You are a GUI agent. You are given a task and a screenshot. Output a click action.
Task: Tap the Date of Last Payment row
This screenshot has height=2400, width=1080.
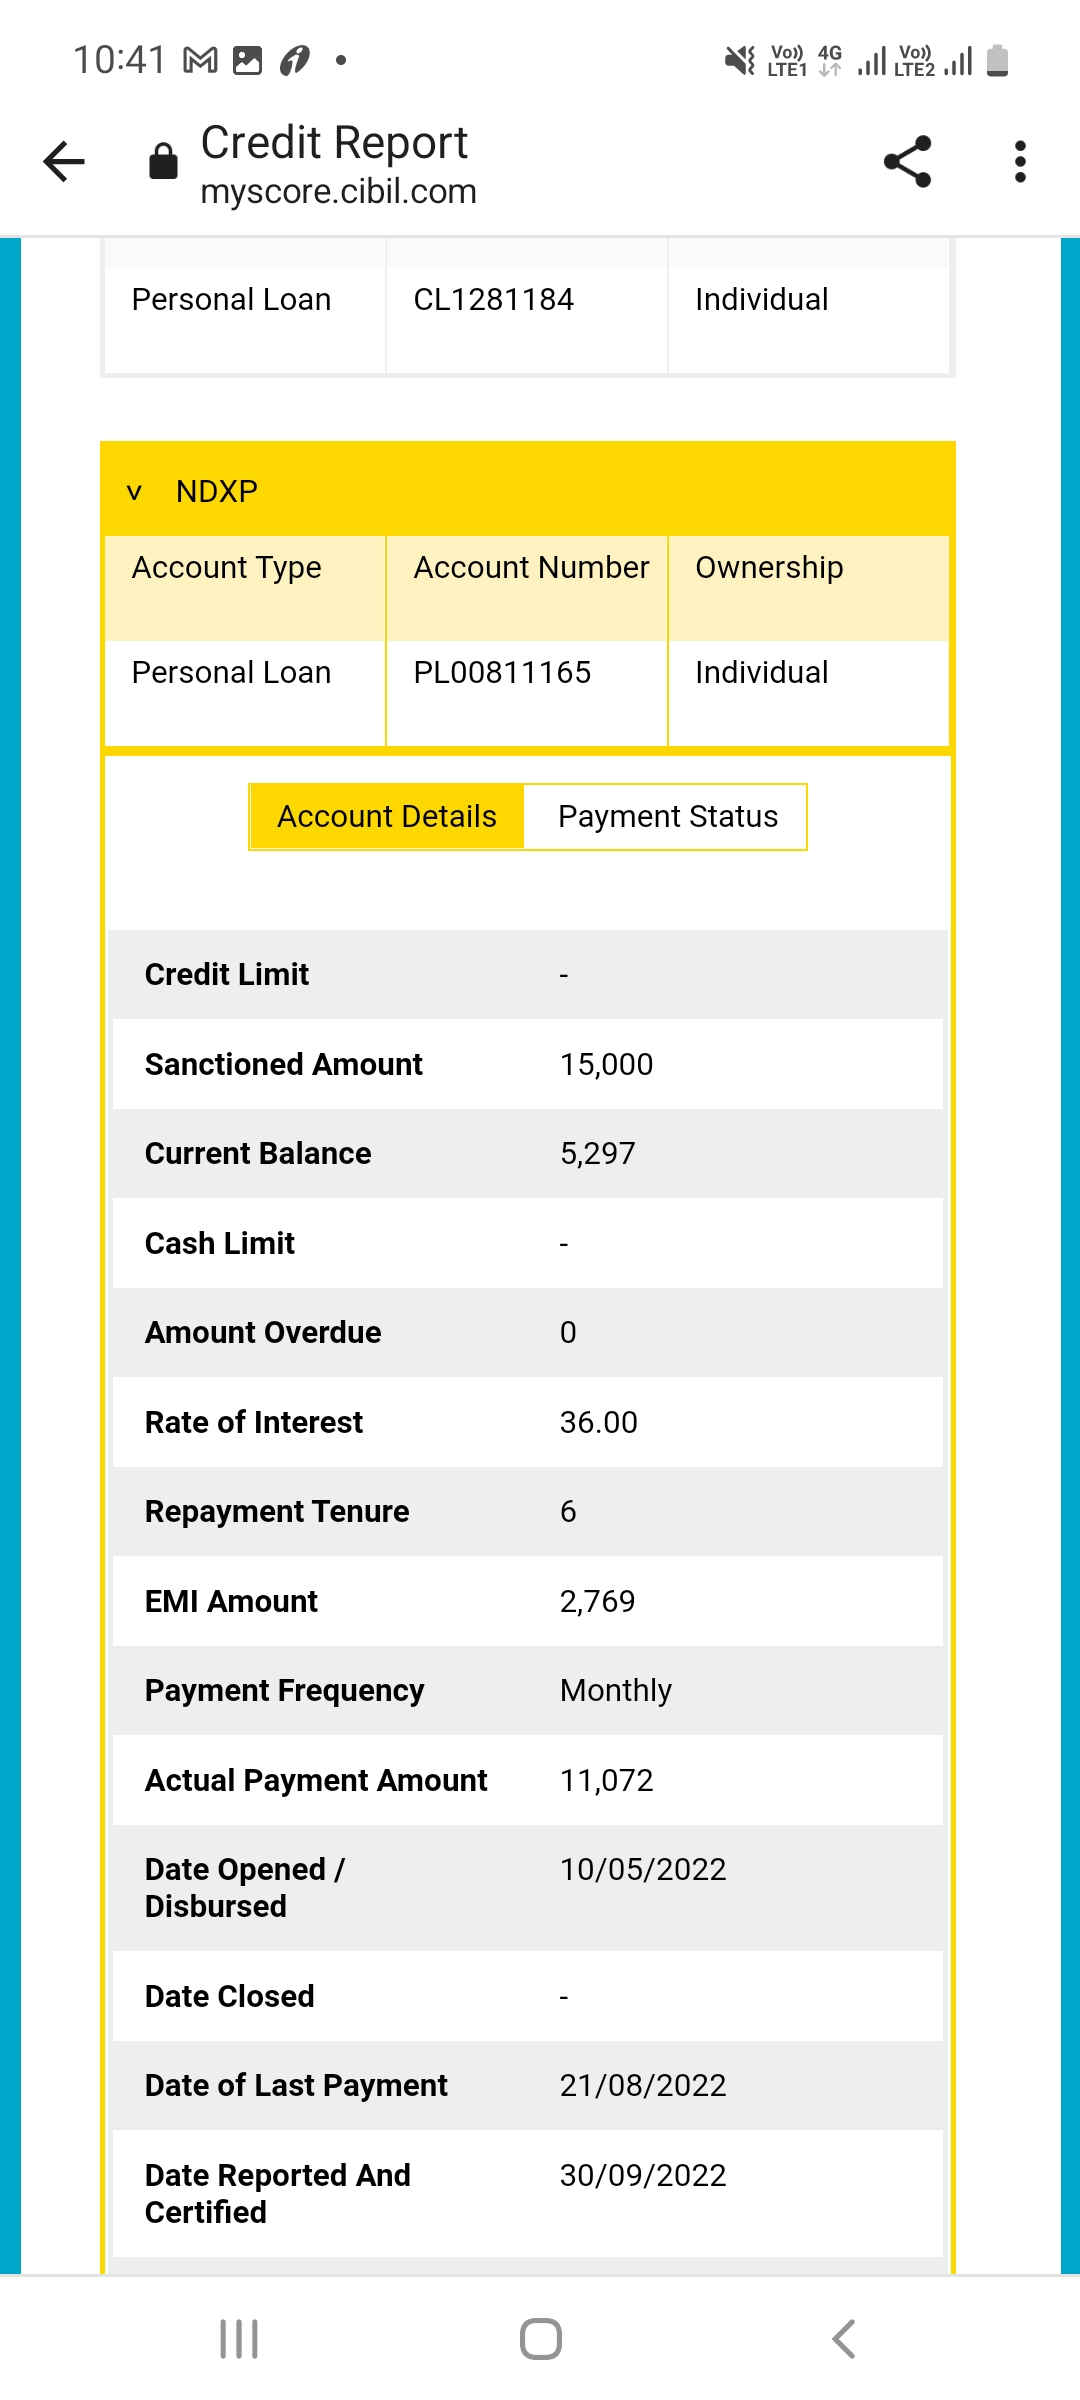tap(528, 2086)
